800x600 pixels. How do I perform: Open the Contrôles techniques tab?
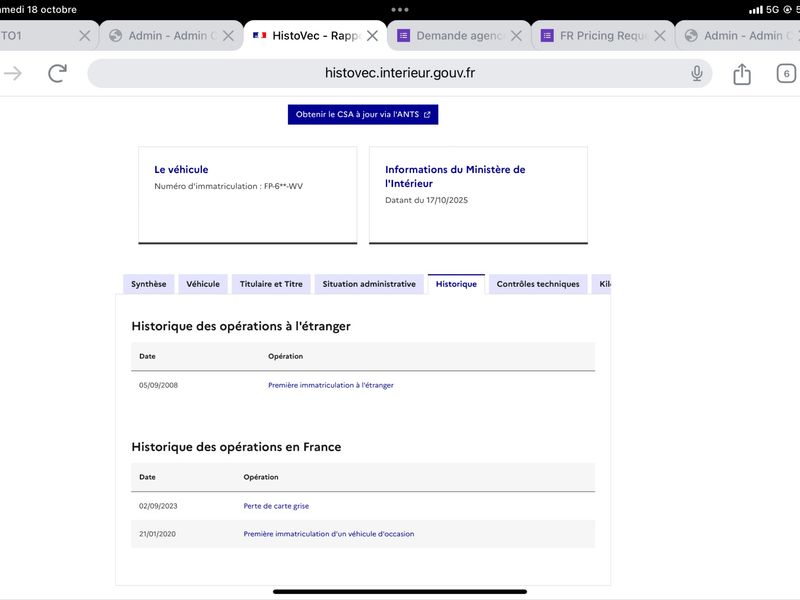pos(538,284)
